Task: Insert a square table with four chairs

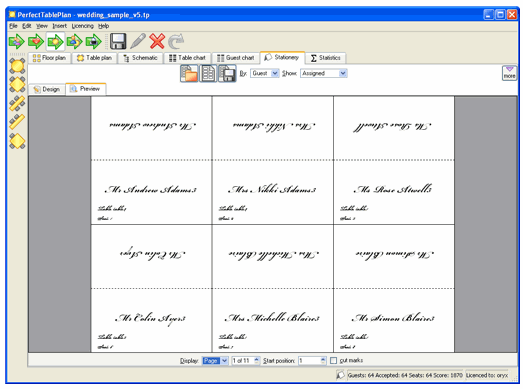Action: pyautogui.click(x=17, y=84)
